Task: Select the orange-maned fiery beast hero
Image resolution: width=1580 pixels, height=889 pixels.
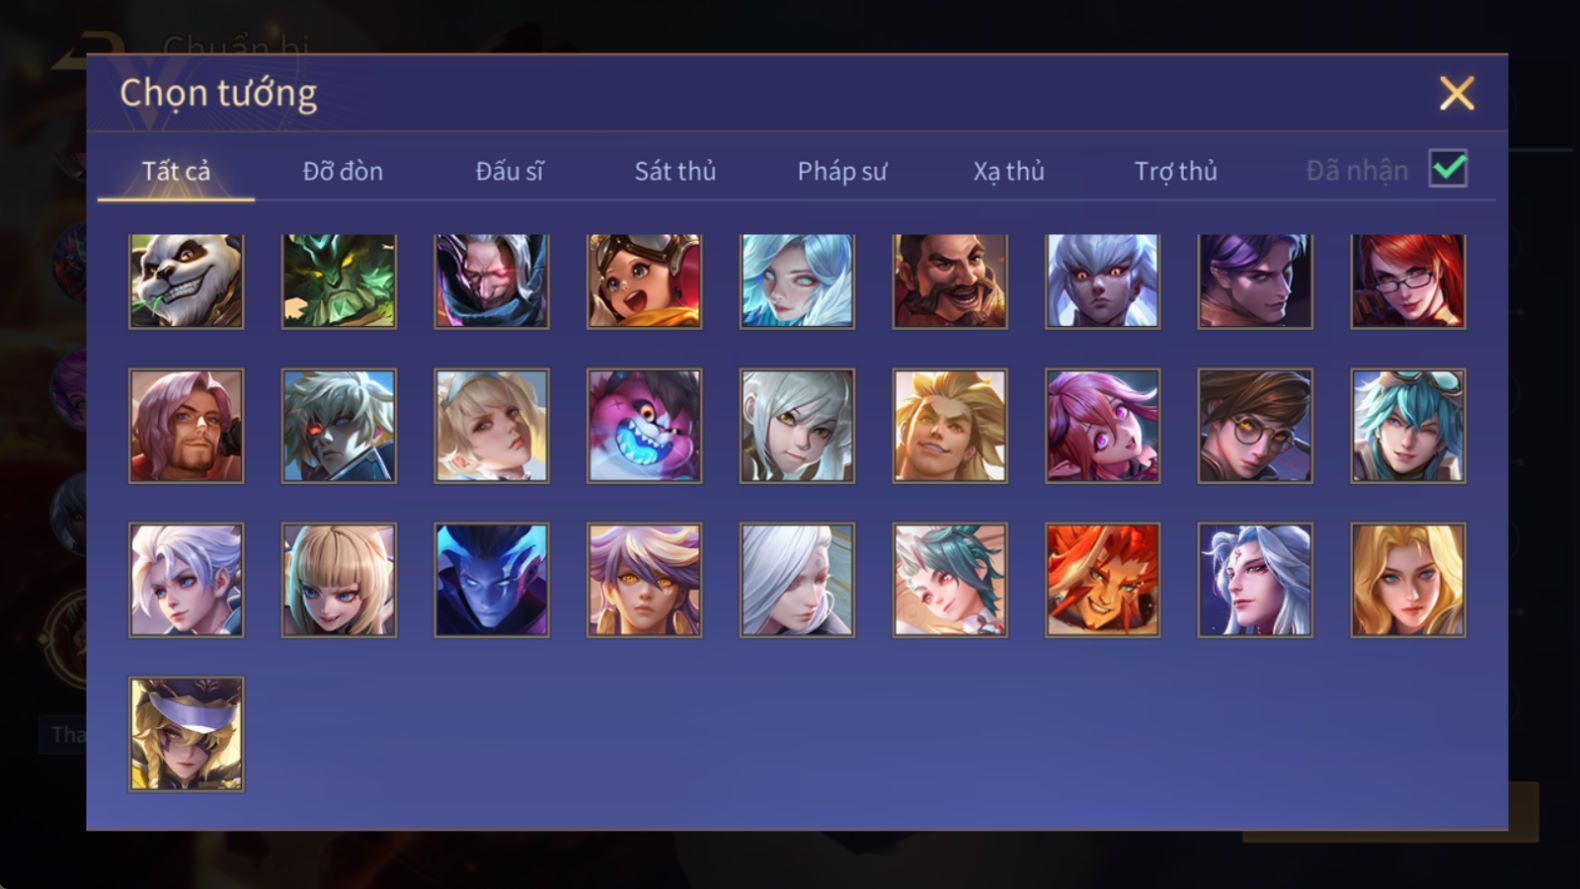Action: coord(1102,580)
